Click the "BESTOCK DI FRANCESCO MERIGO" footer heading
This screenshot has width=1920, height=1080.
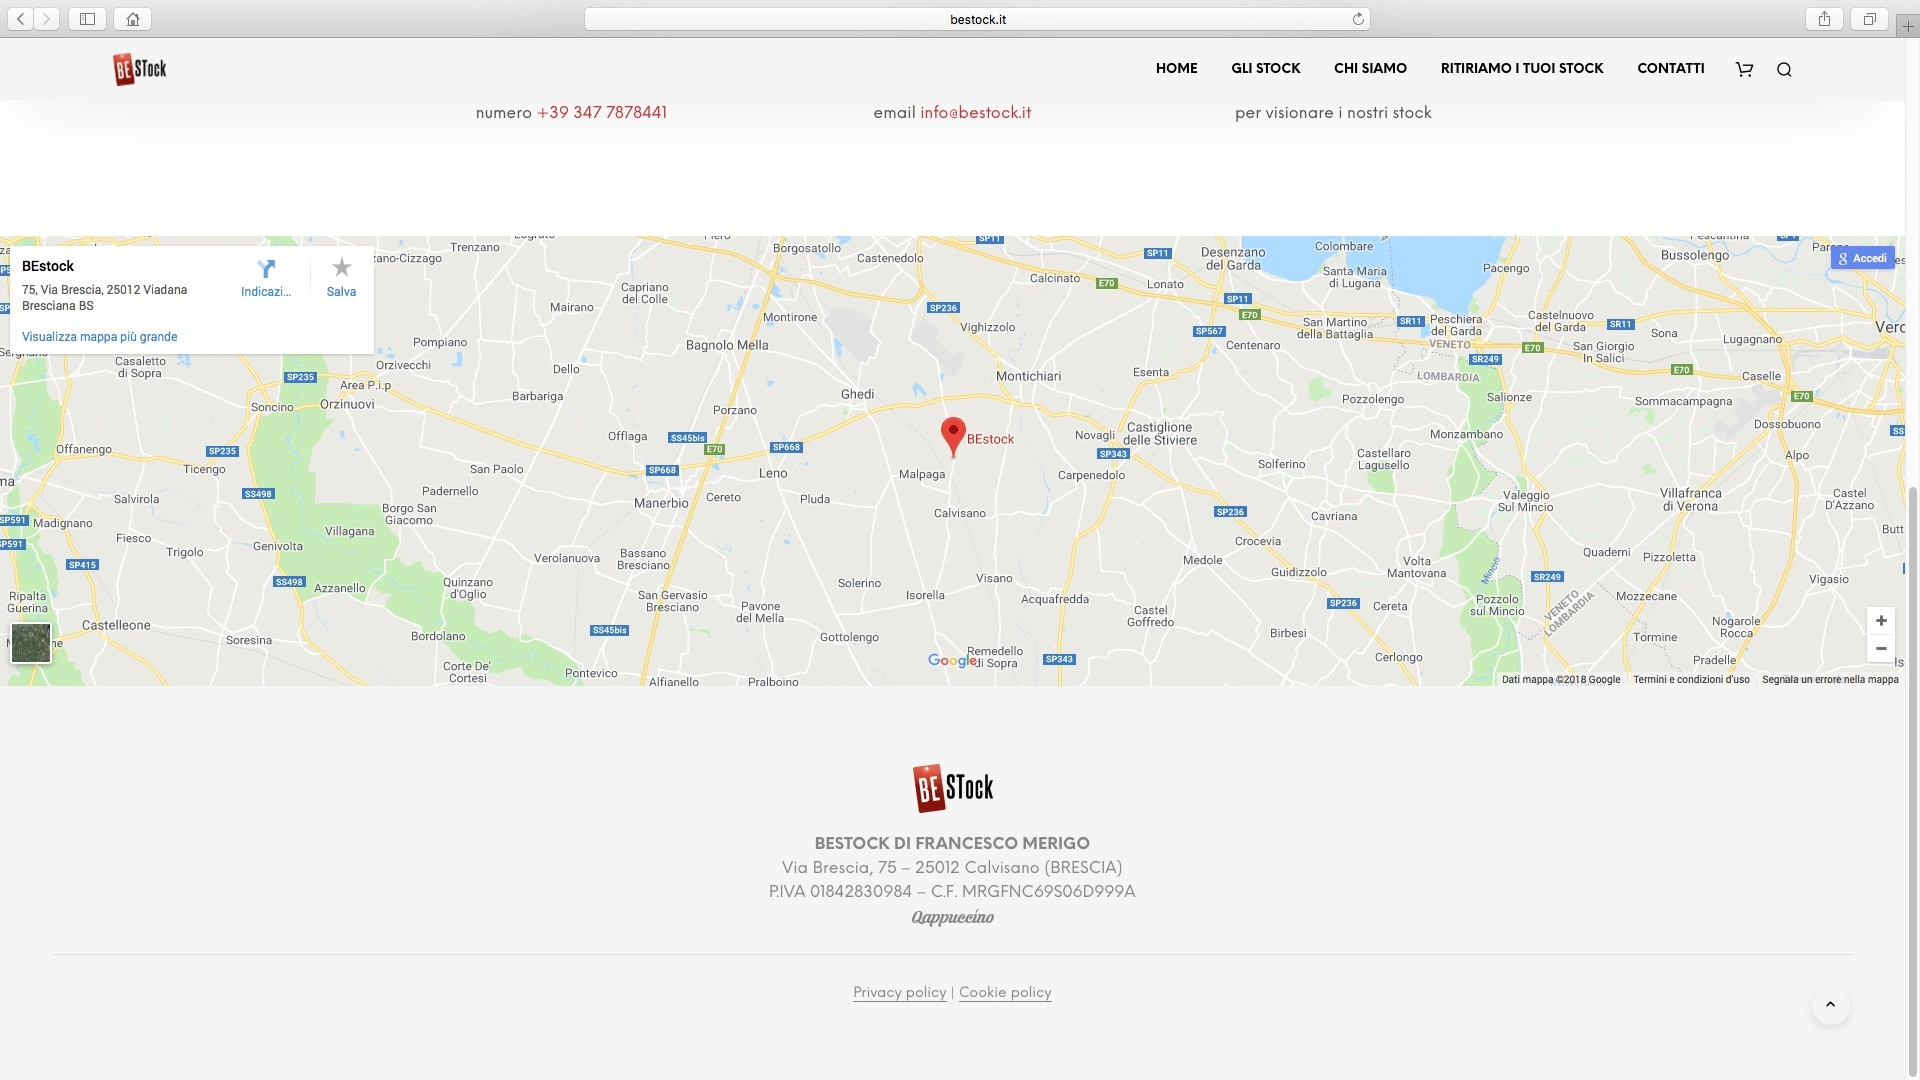click(x=952, y=843)
